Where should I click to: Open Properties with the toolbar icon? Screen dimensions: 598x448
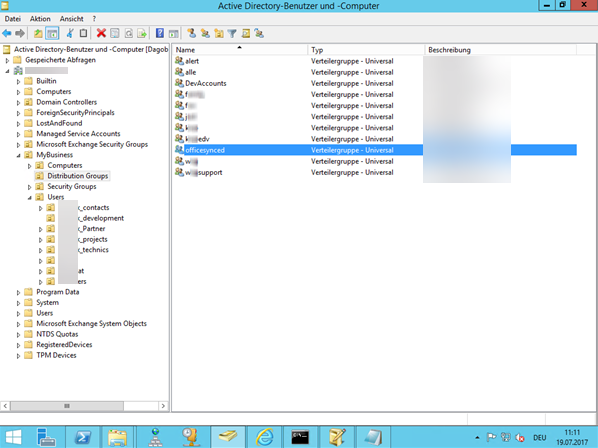pos(114,34)
